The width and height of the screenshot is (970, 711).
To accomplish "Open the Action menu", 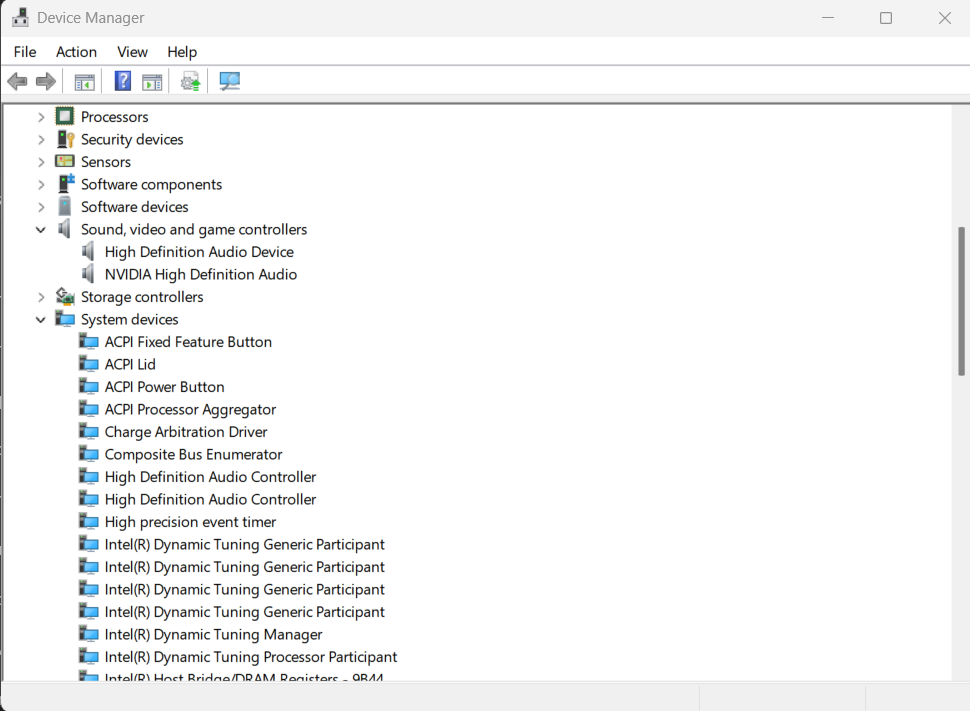I will [x=76, y=52].
